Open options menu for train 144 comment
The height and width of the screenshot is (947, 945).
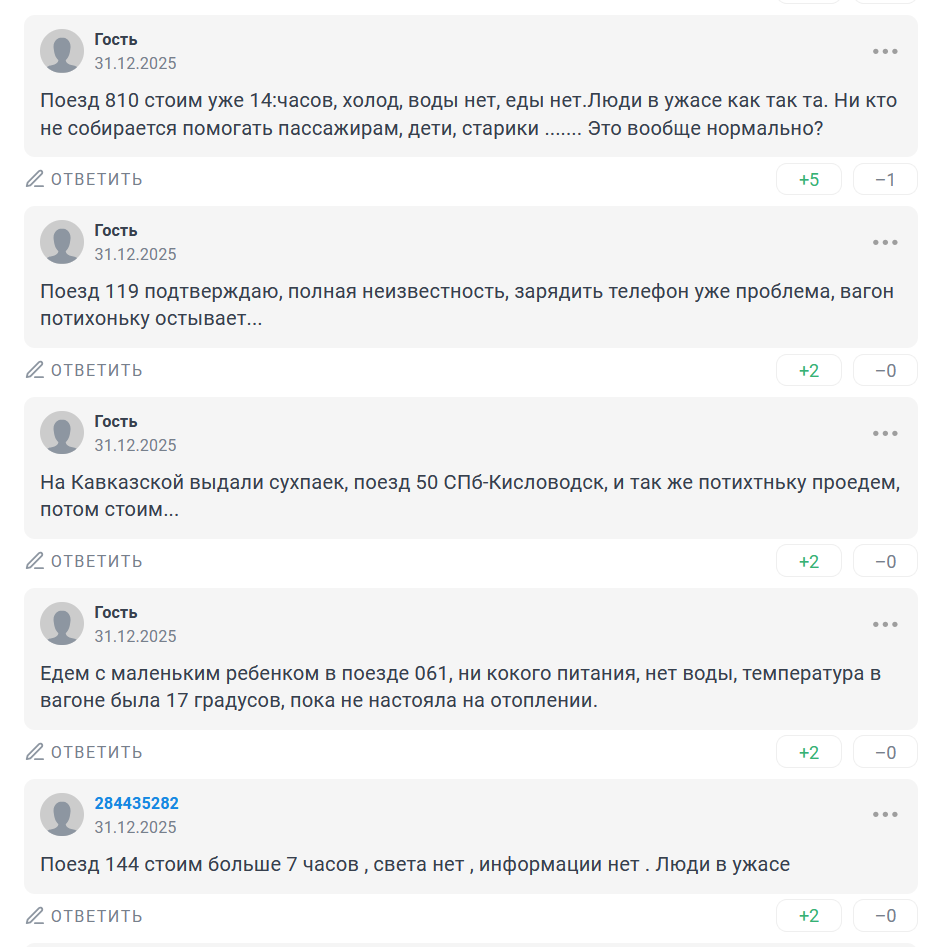pyautogui.click(x=885, y=815)
